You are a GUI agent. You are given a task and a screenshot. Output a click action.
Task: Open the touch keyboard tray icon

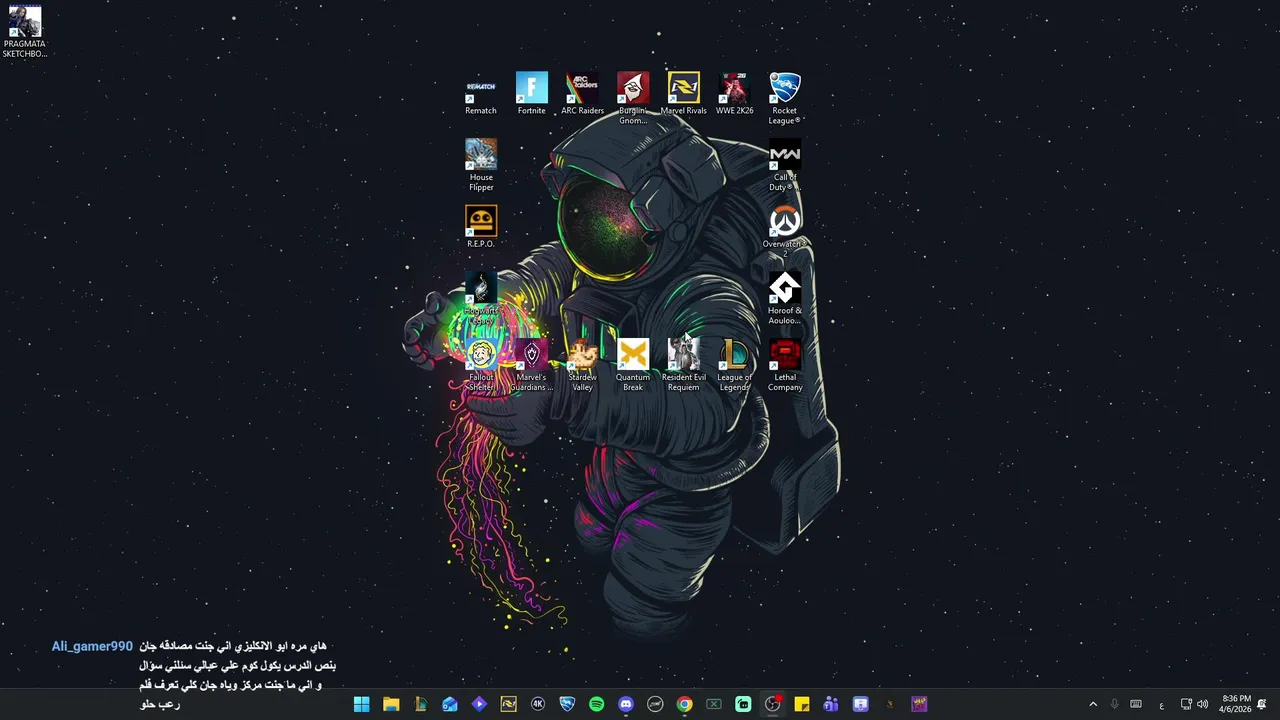[1136, 704]
